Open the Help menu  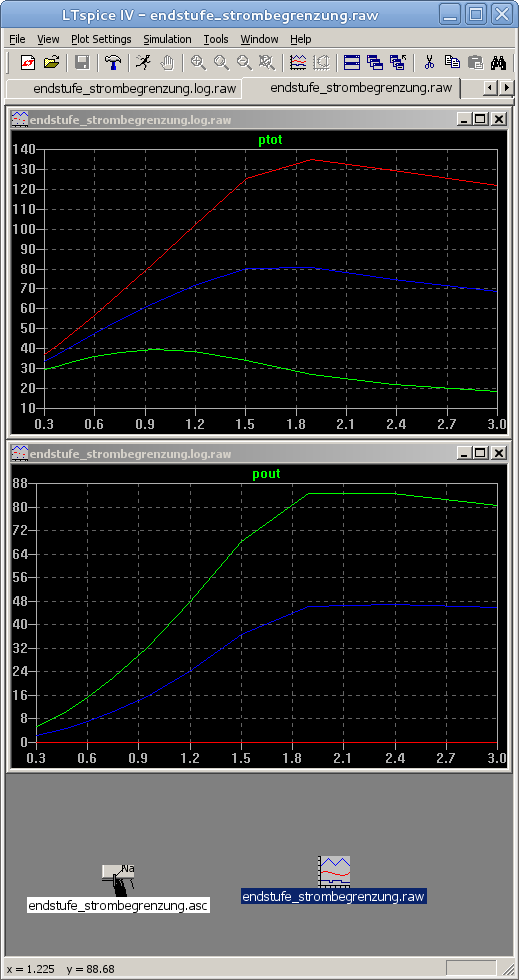point(301,39)
